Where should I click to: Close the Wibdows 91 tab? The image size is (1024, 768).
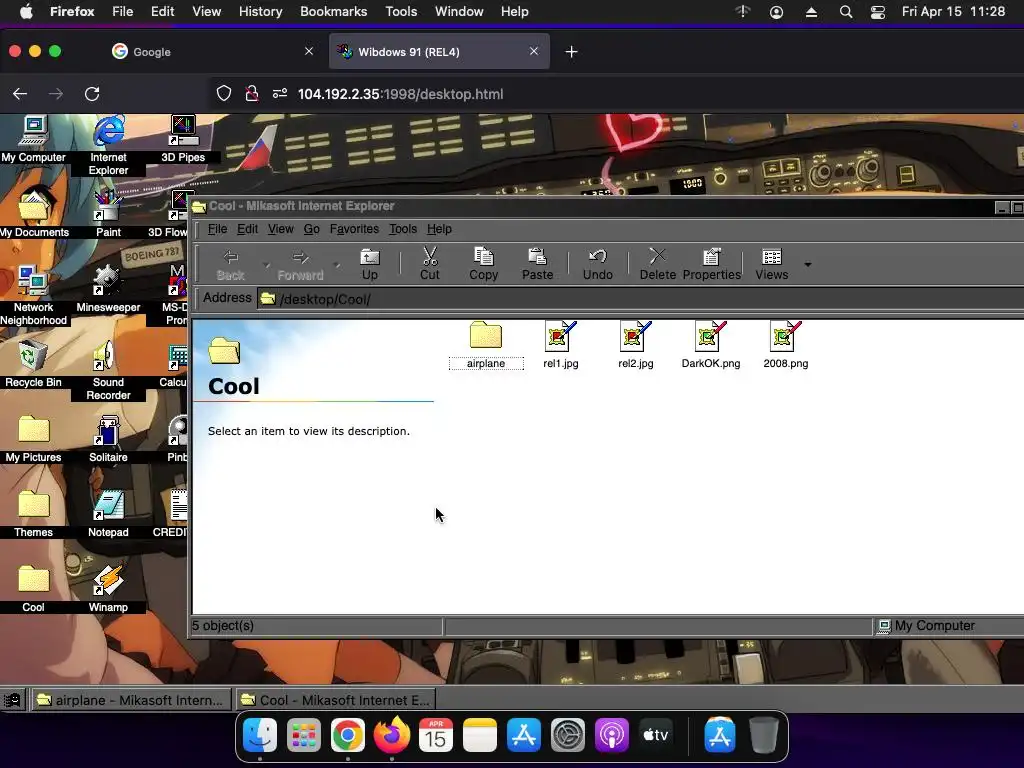coord(534,51)
